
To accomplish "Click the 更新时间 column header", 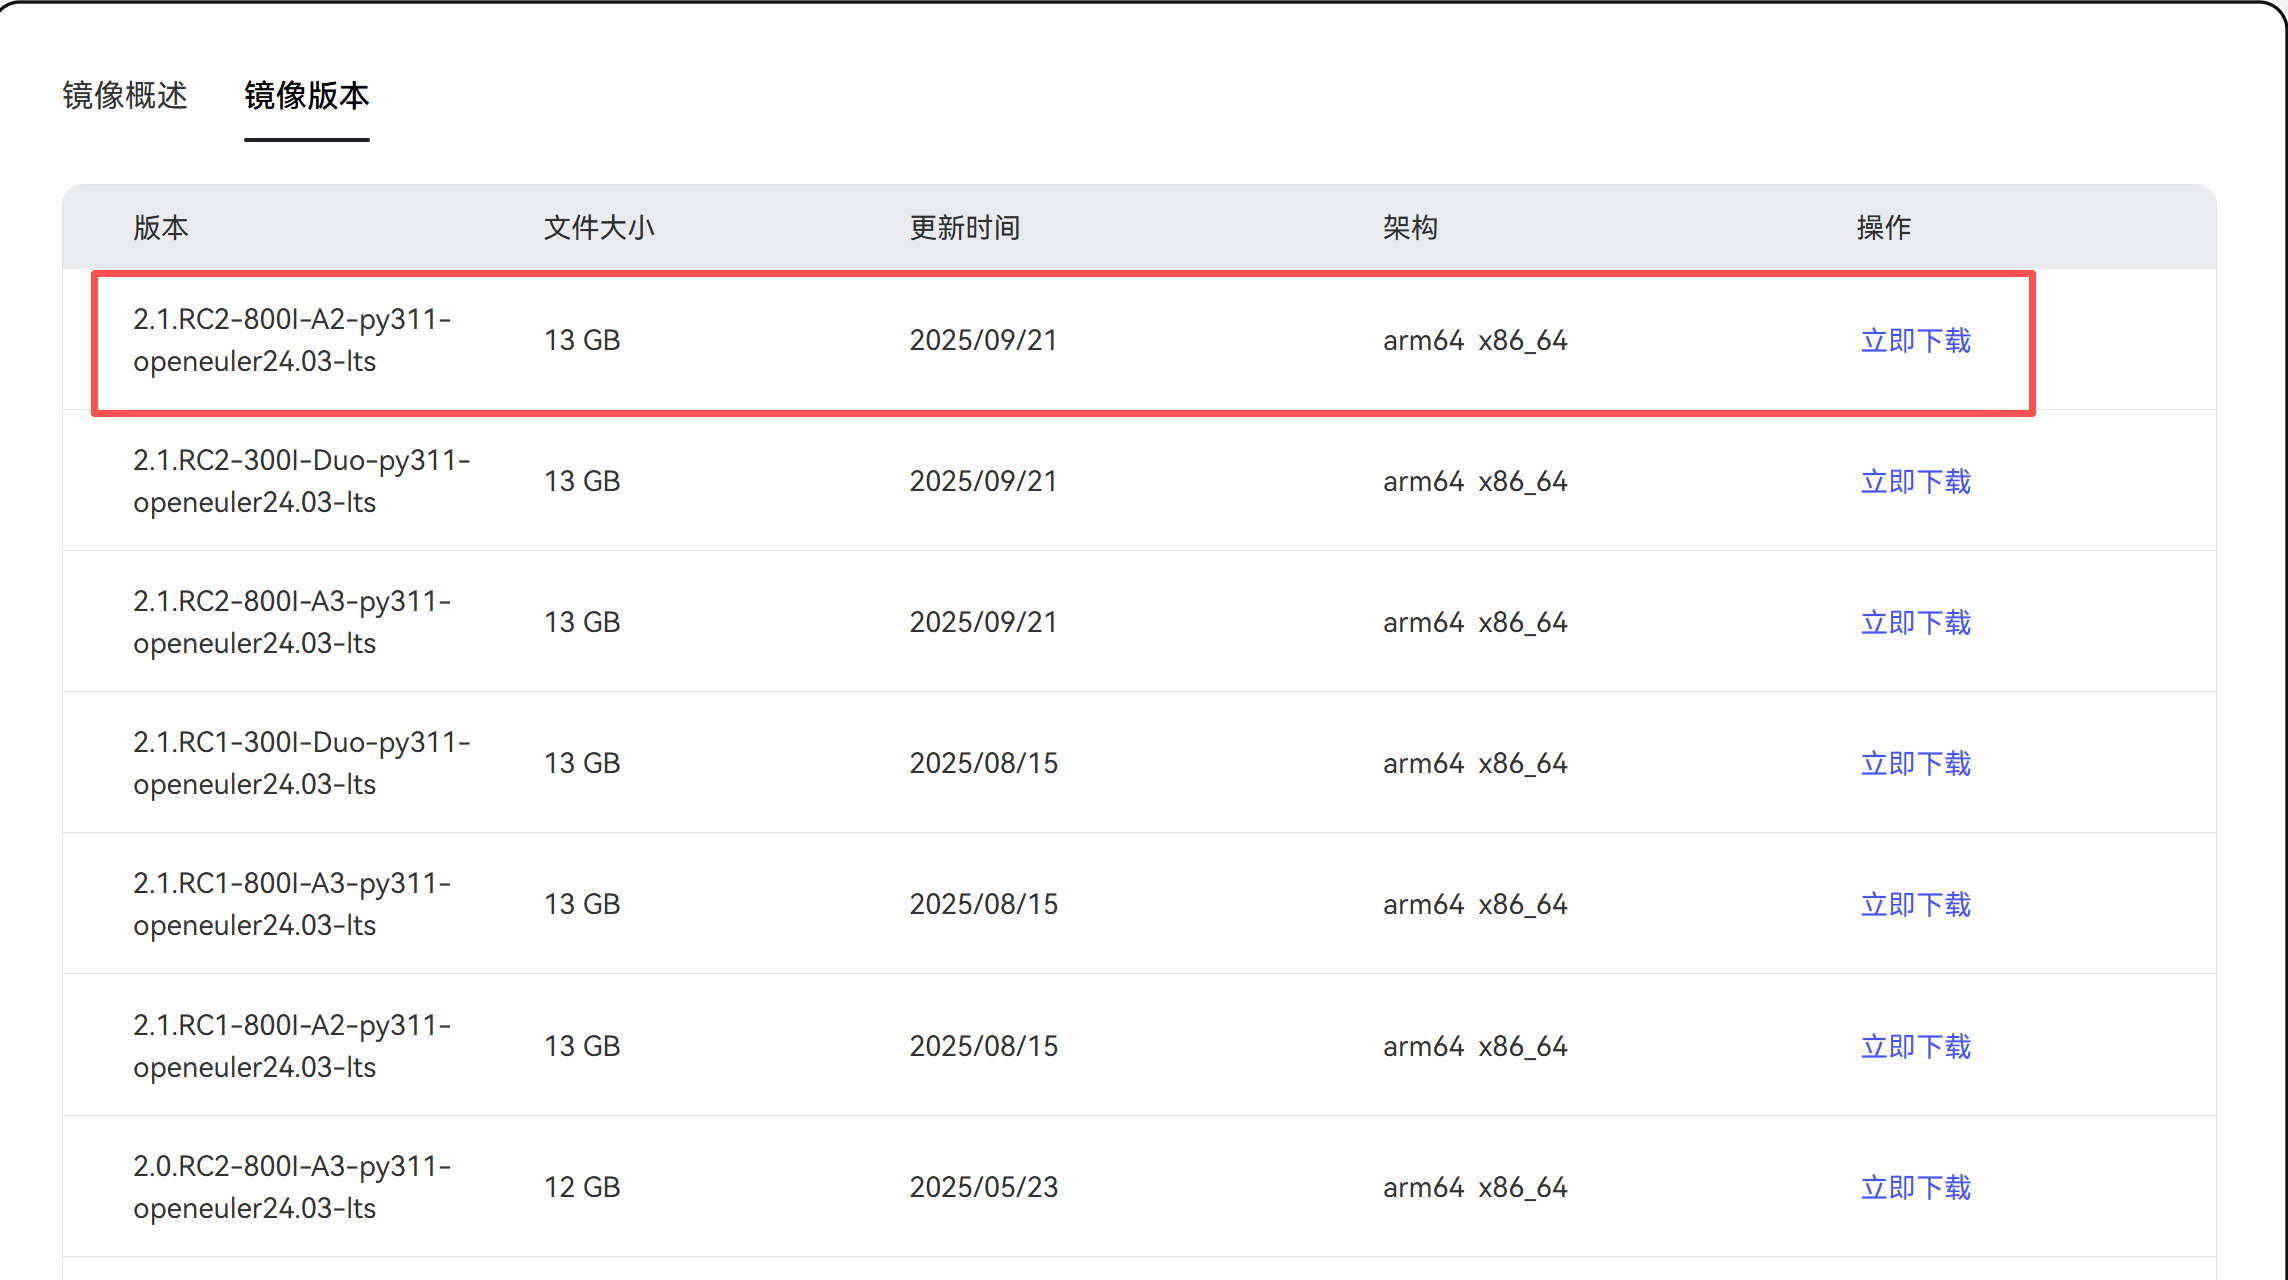I will tap(964, 228).
